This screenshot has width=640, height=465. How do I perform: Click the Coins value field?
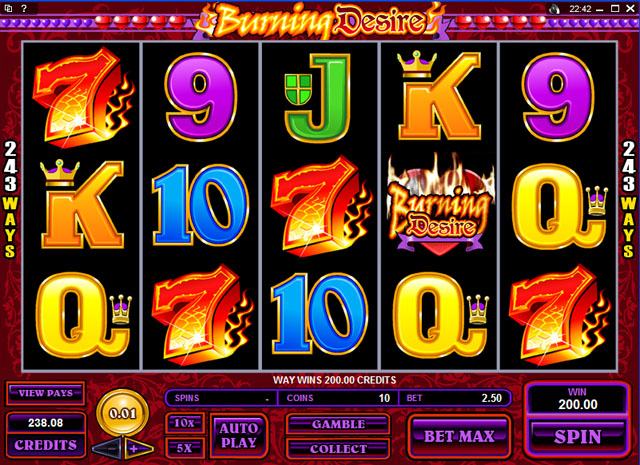tap(338, 398)
